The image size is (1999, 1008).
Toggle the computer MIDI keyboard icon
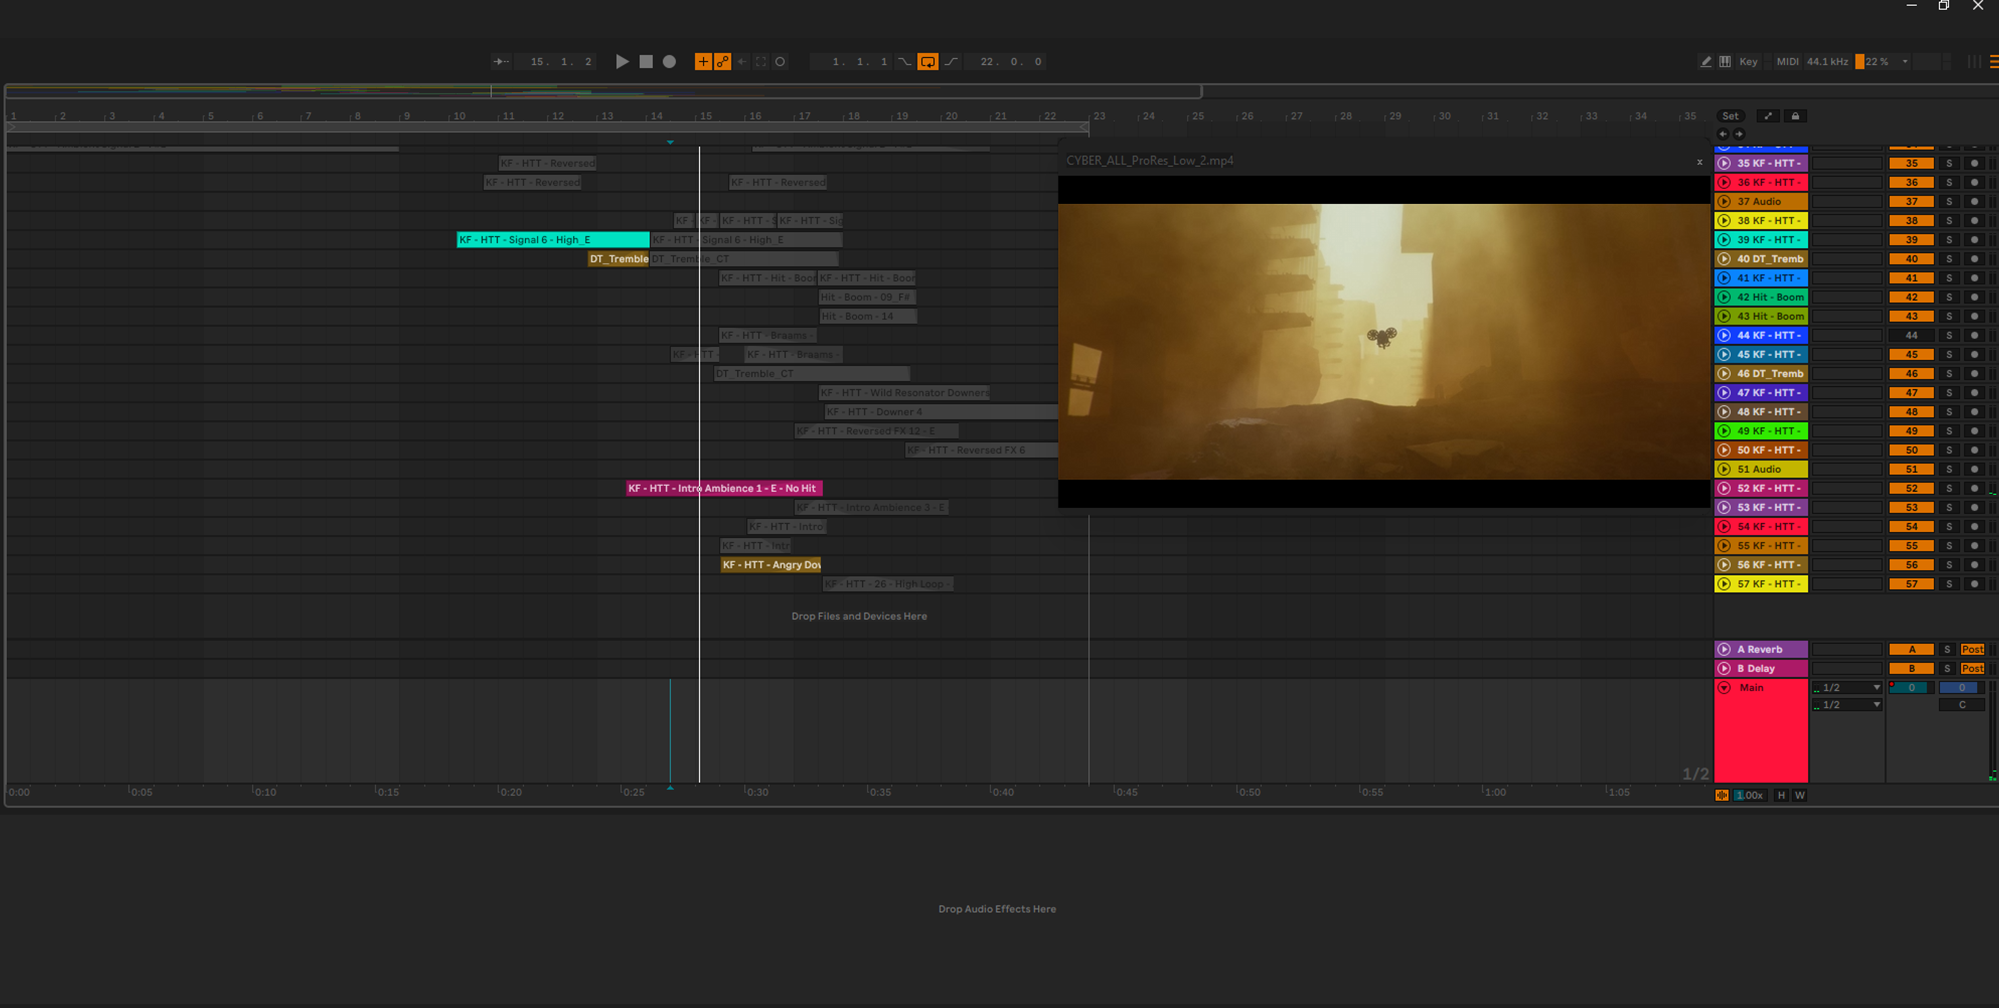click(x=1725, y=62)
